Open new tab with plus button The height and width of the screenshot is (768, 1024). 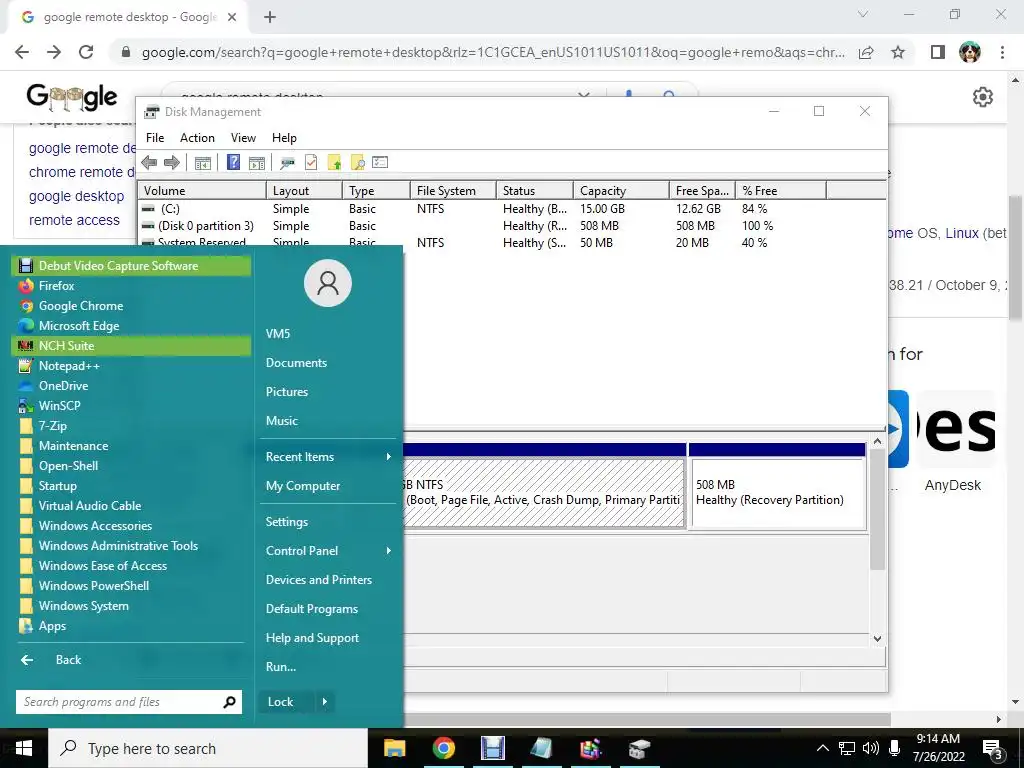pos(270,17)
